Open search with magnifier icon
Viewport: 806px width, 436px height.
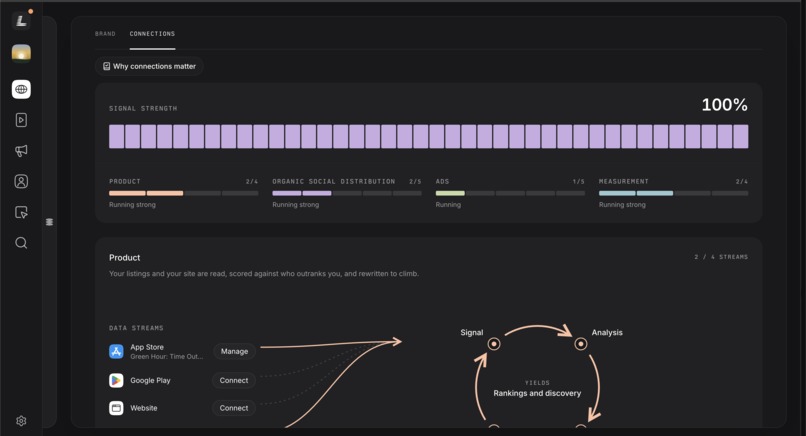click(21, 243)
